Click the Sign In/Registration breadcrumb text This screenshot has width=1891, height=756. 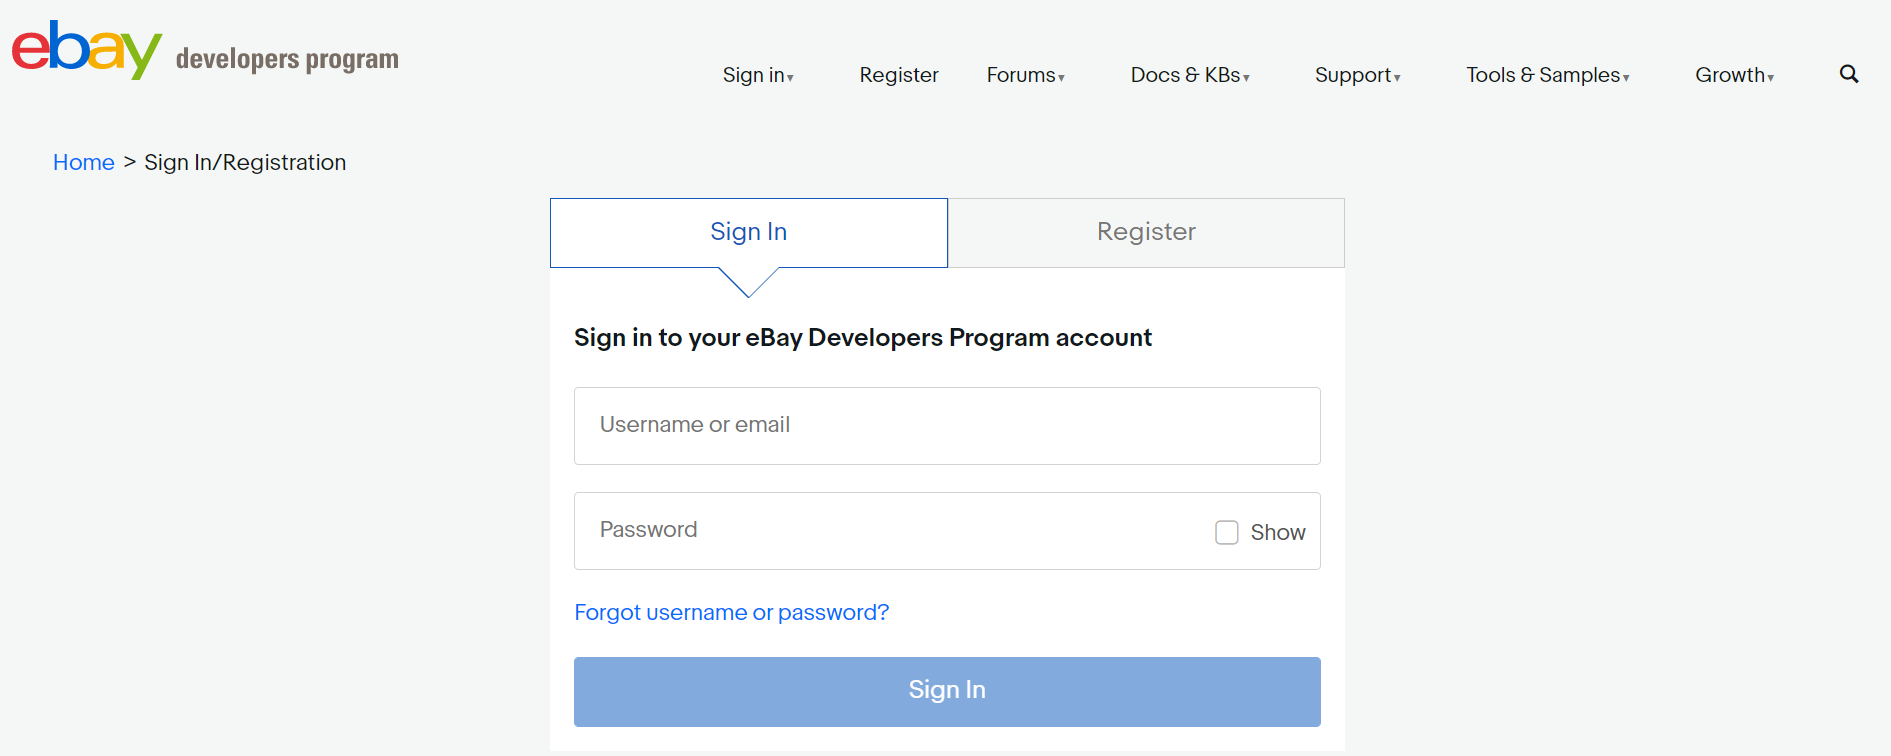(245, 162)
